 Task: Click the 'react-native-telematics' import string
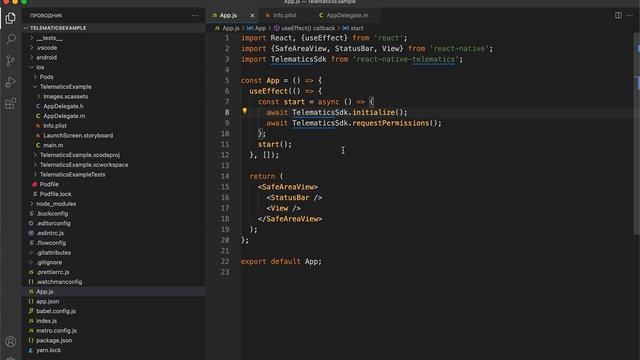tap(406, 59)
